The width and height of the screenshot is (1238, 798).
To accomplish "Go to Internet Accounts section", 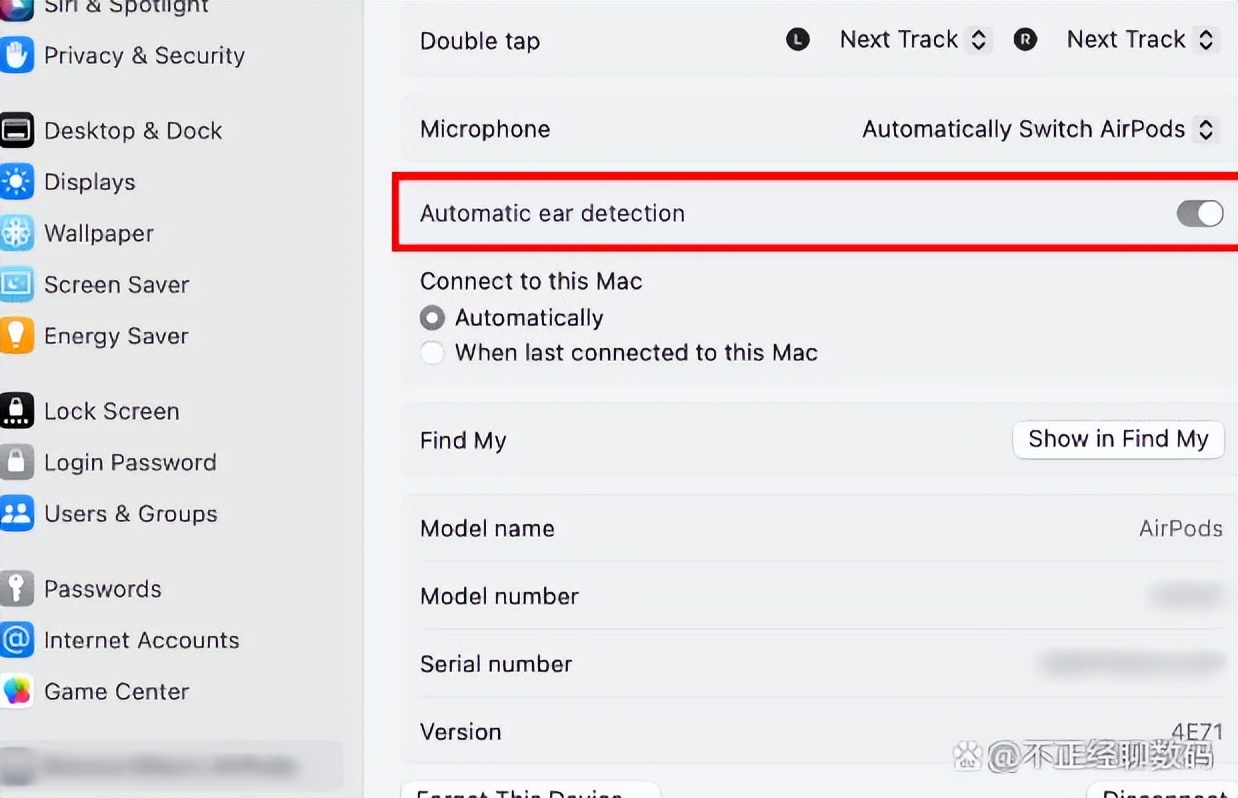I will point(141,640).
